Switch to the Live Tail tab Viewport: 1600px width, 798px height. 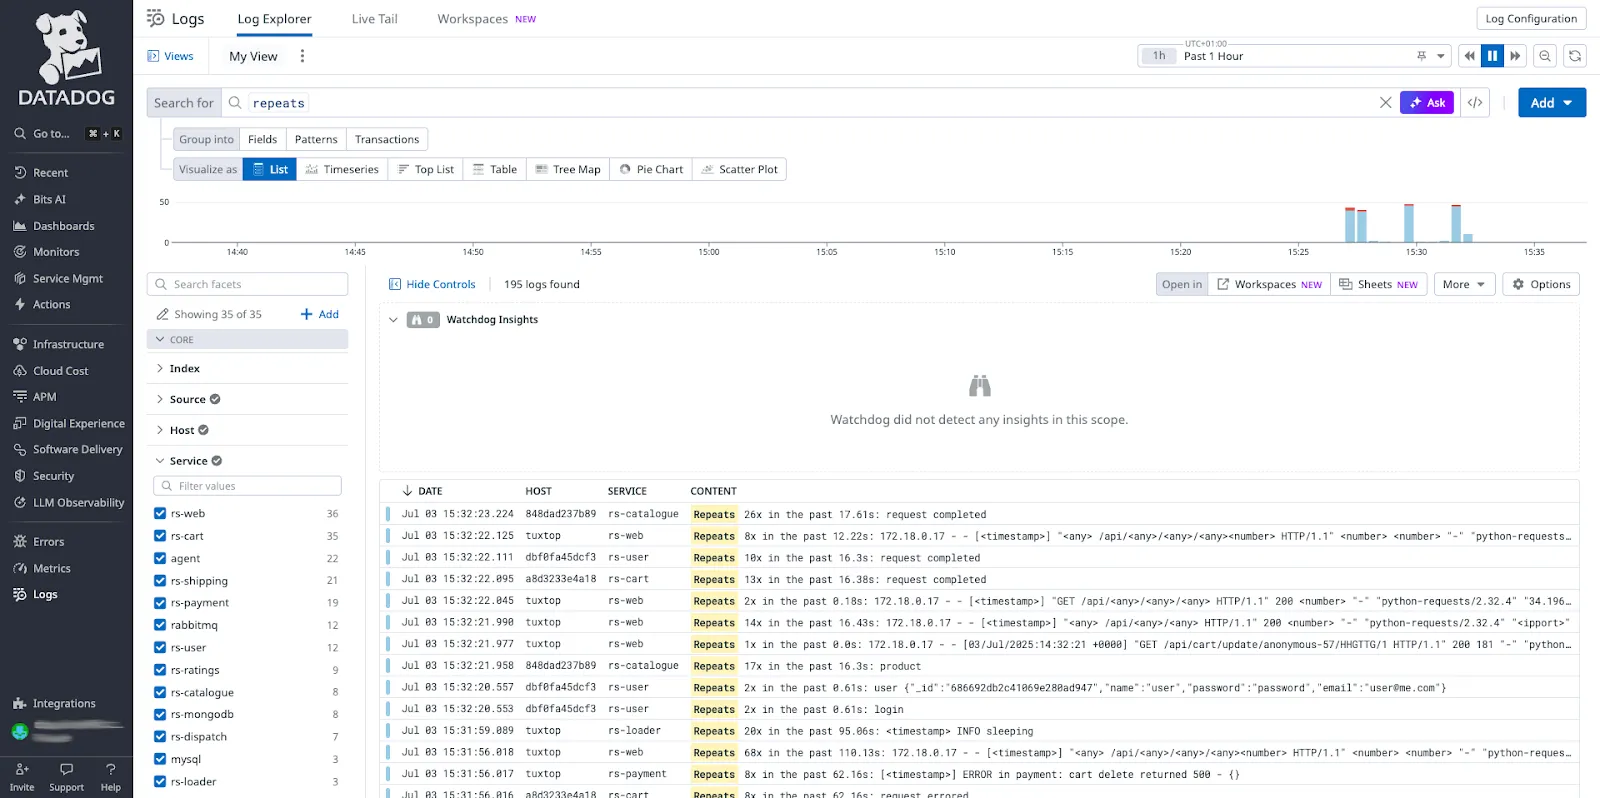click(375, 19)
